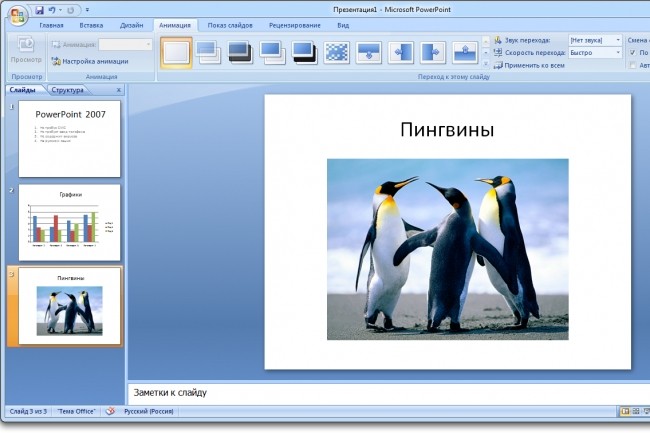
Task: Switch to Normal view in status bar
Action: 625,411
